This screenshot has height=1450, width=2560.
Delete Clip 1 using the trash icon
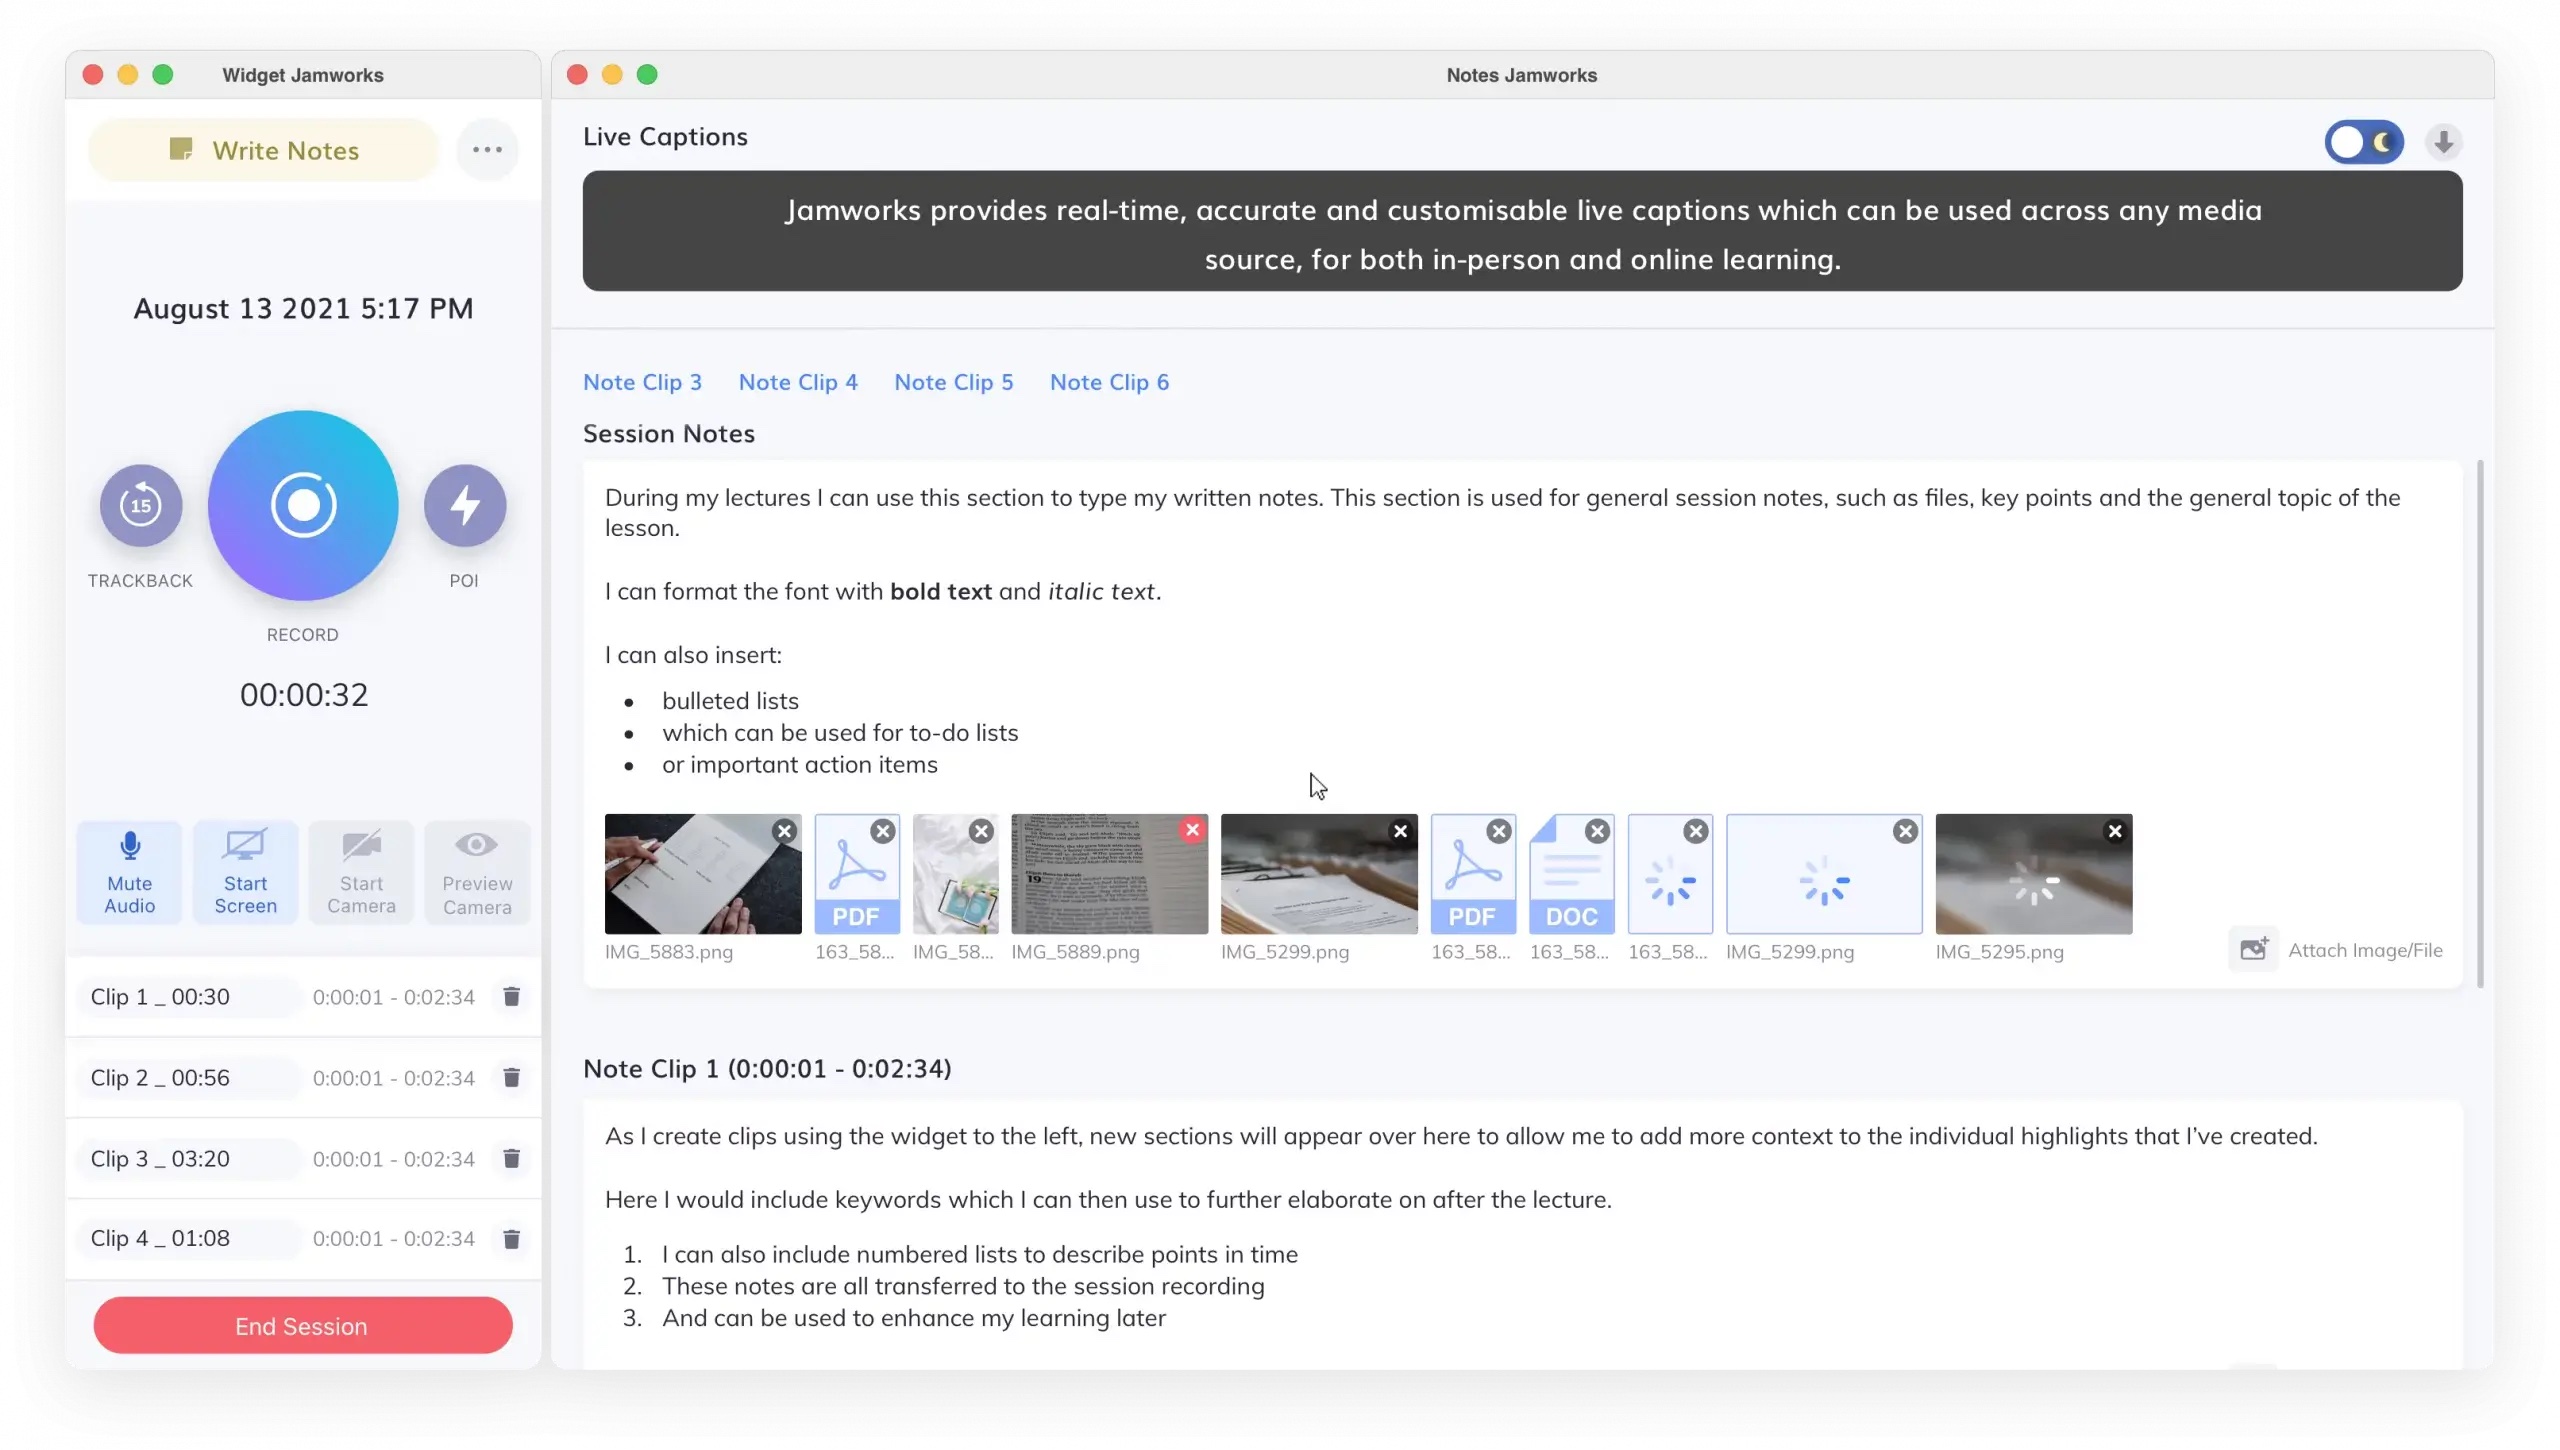(511, 996)
